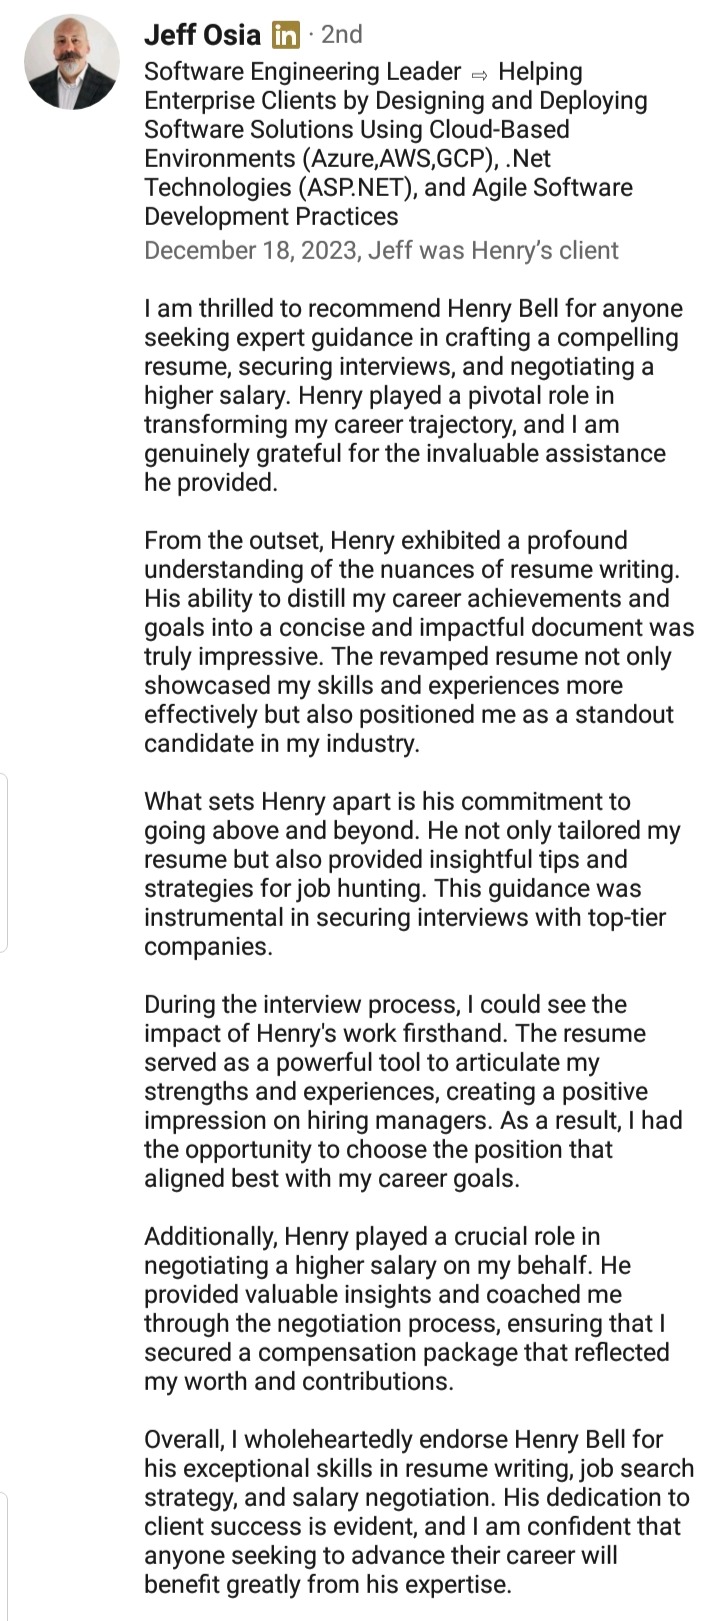Click "Jeff was Henry's client" relationship text
The image size is (717, 1621).
point(493,250)
